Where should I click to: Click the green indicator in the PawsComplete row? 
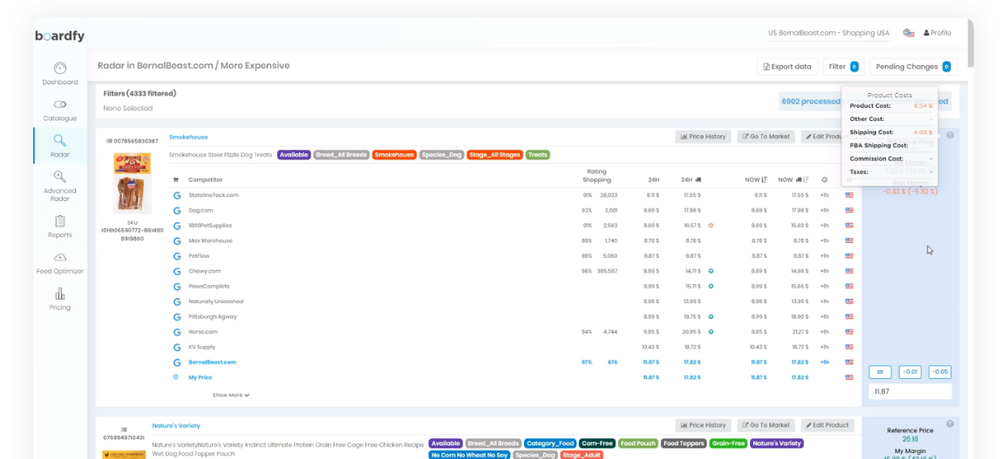coord(710,286)
